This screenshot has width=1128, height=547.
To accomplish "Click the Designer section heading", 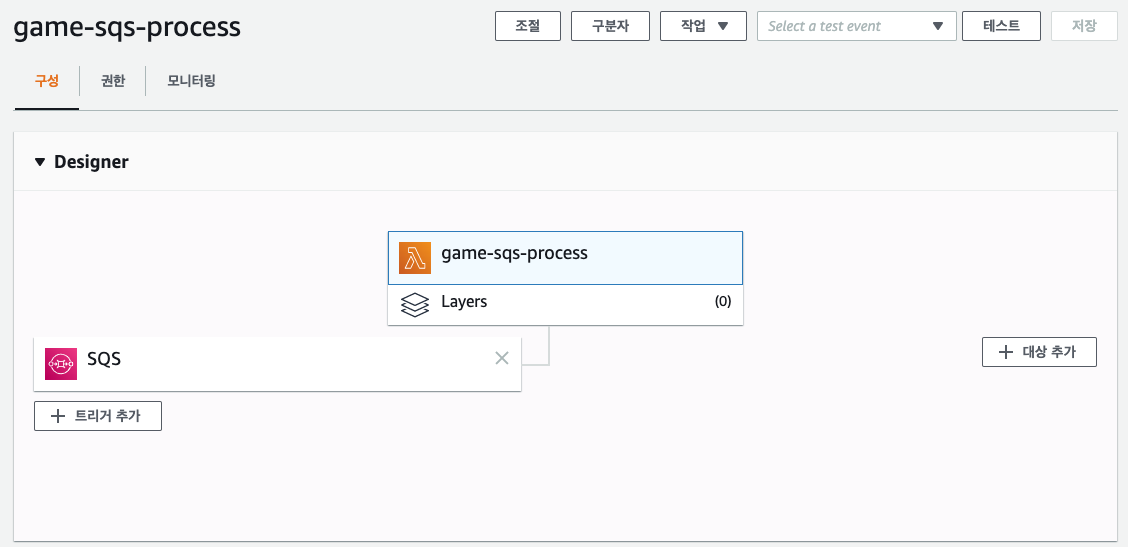I will (91, 162).
